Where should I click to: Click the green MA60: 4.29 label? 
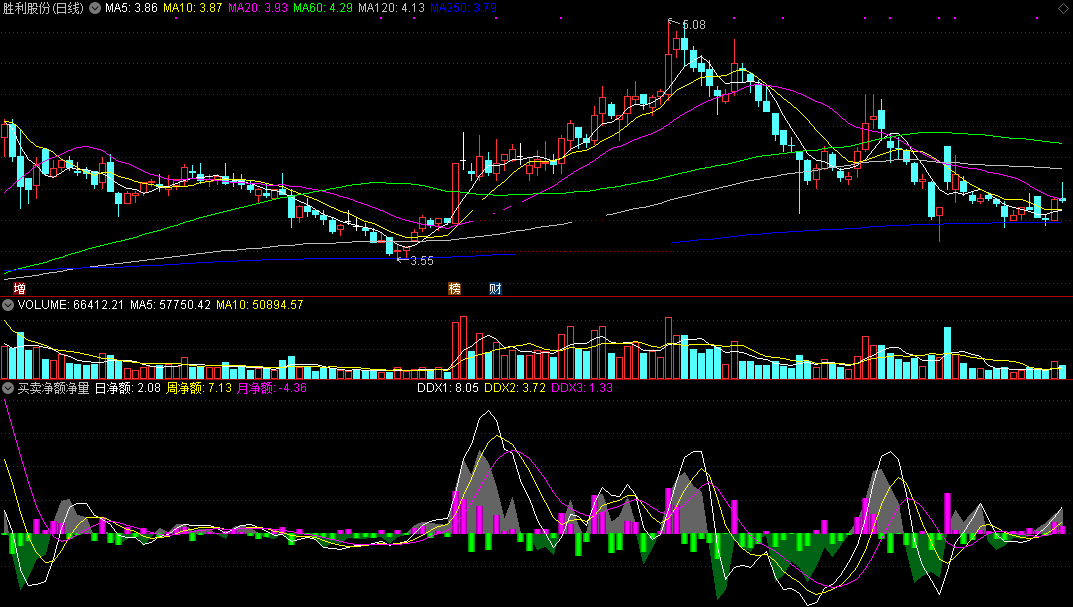(323, 8)
